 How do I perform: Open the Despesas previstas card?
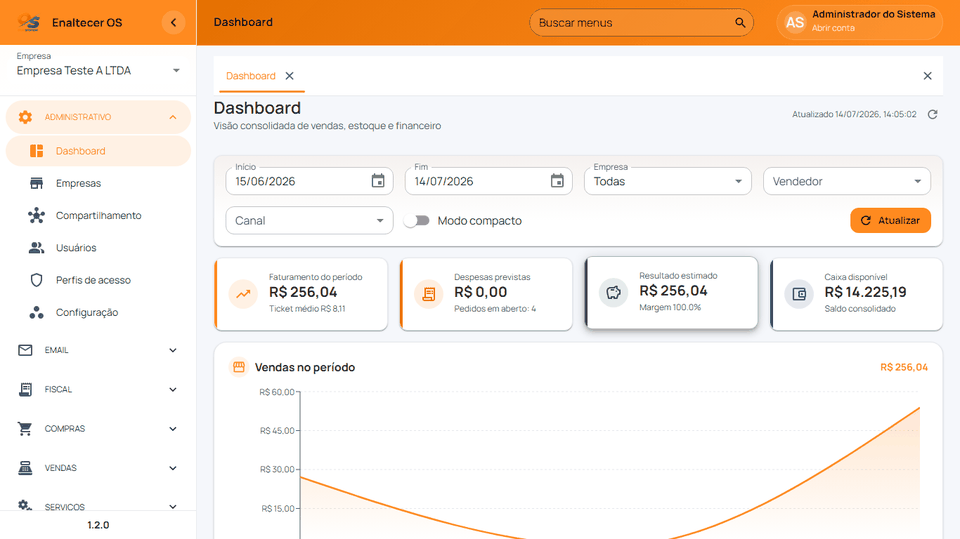pyautogui.click(x=486, y=294)
